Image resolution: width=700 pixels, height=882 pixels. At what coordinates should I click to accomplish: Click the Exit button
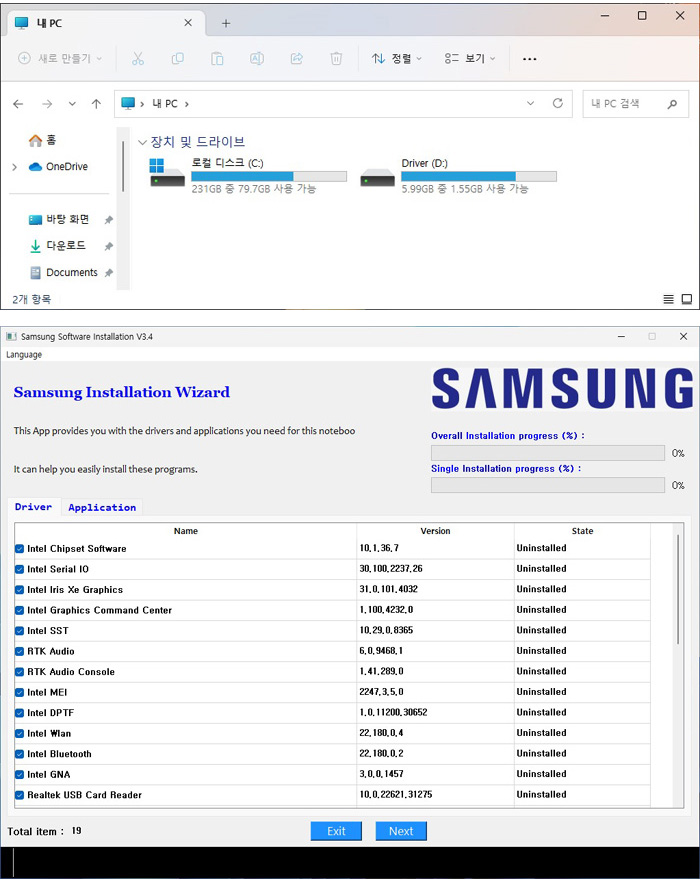coord(336,831)
